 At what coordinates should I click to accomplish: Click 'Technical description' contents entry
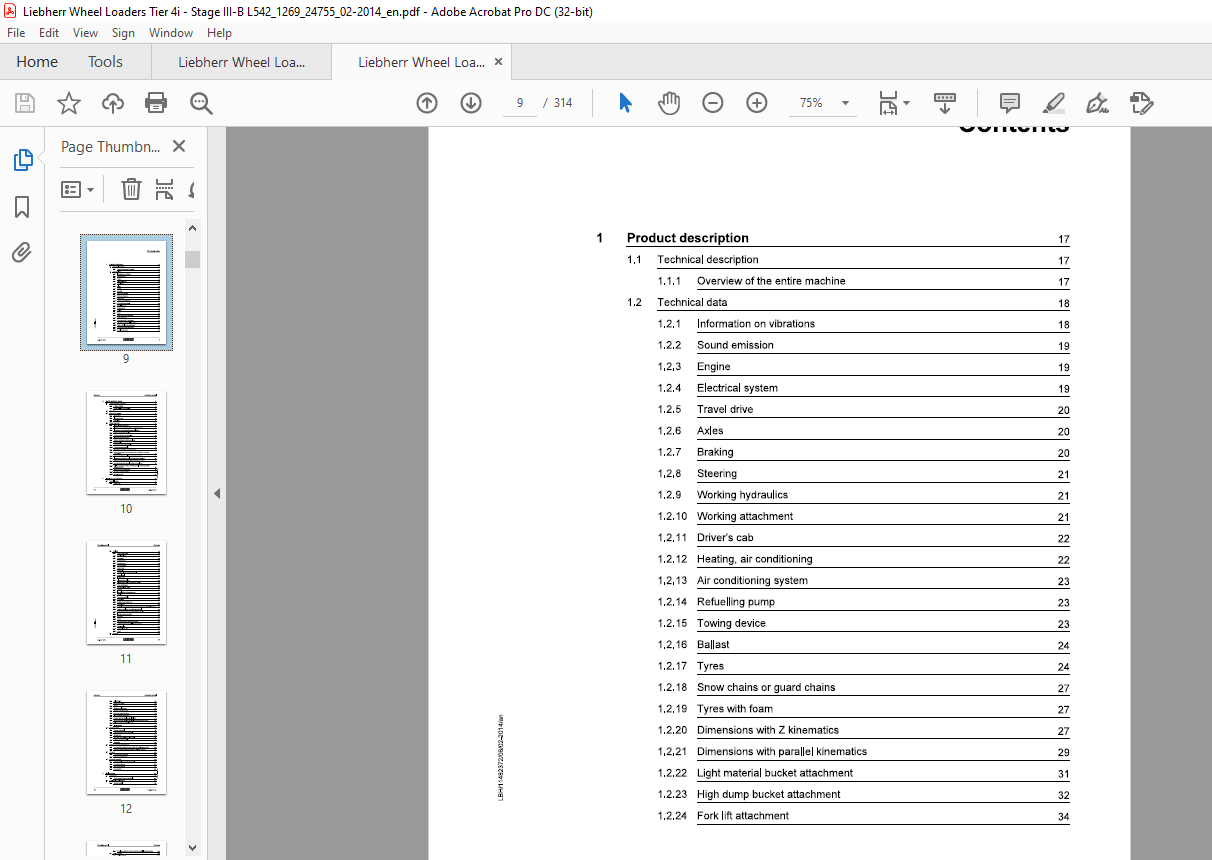[x=708, y=260]
